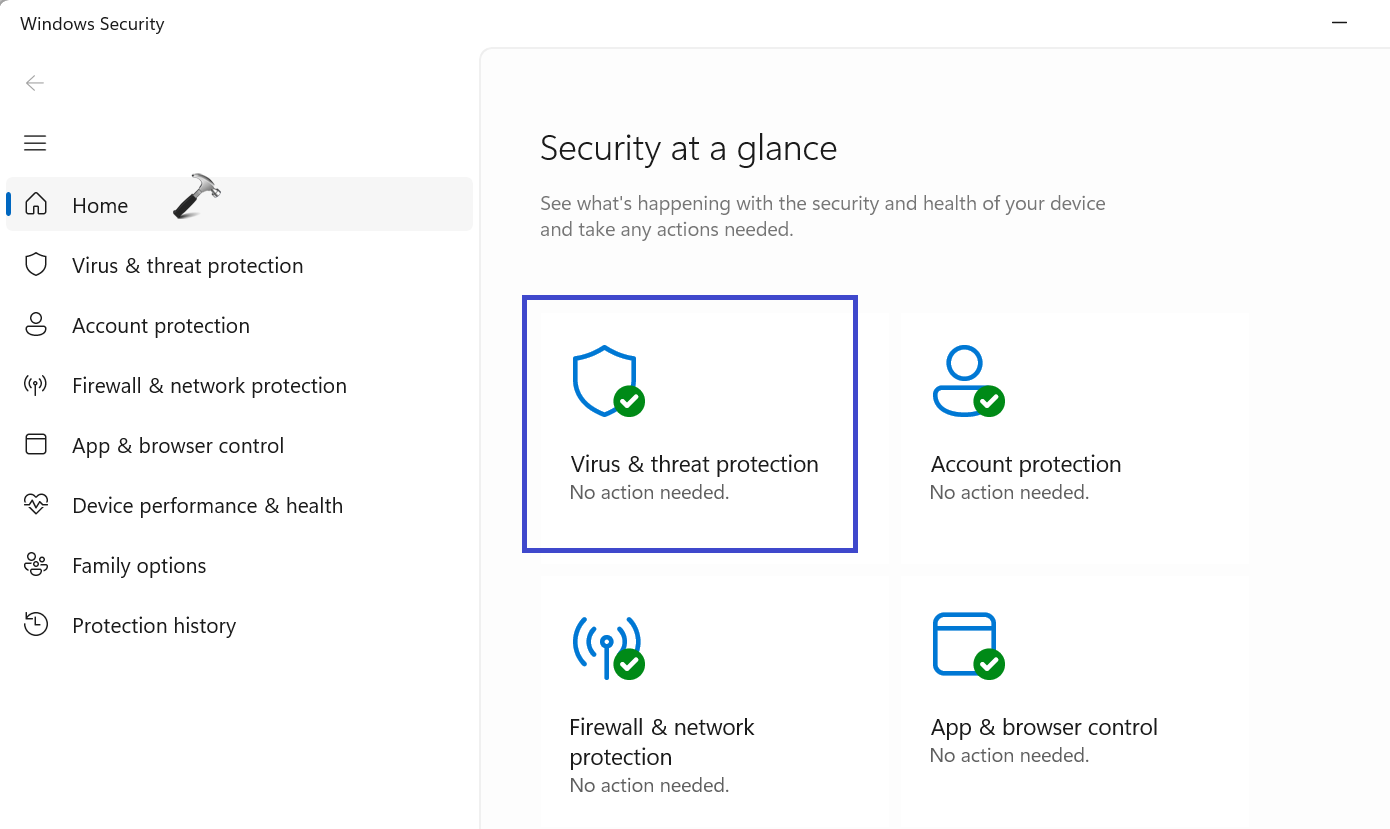Open the Firewall & network protection tile
The image size is (1390, 829).
[x=714, y=700]
